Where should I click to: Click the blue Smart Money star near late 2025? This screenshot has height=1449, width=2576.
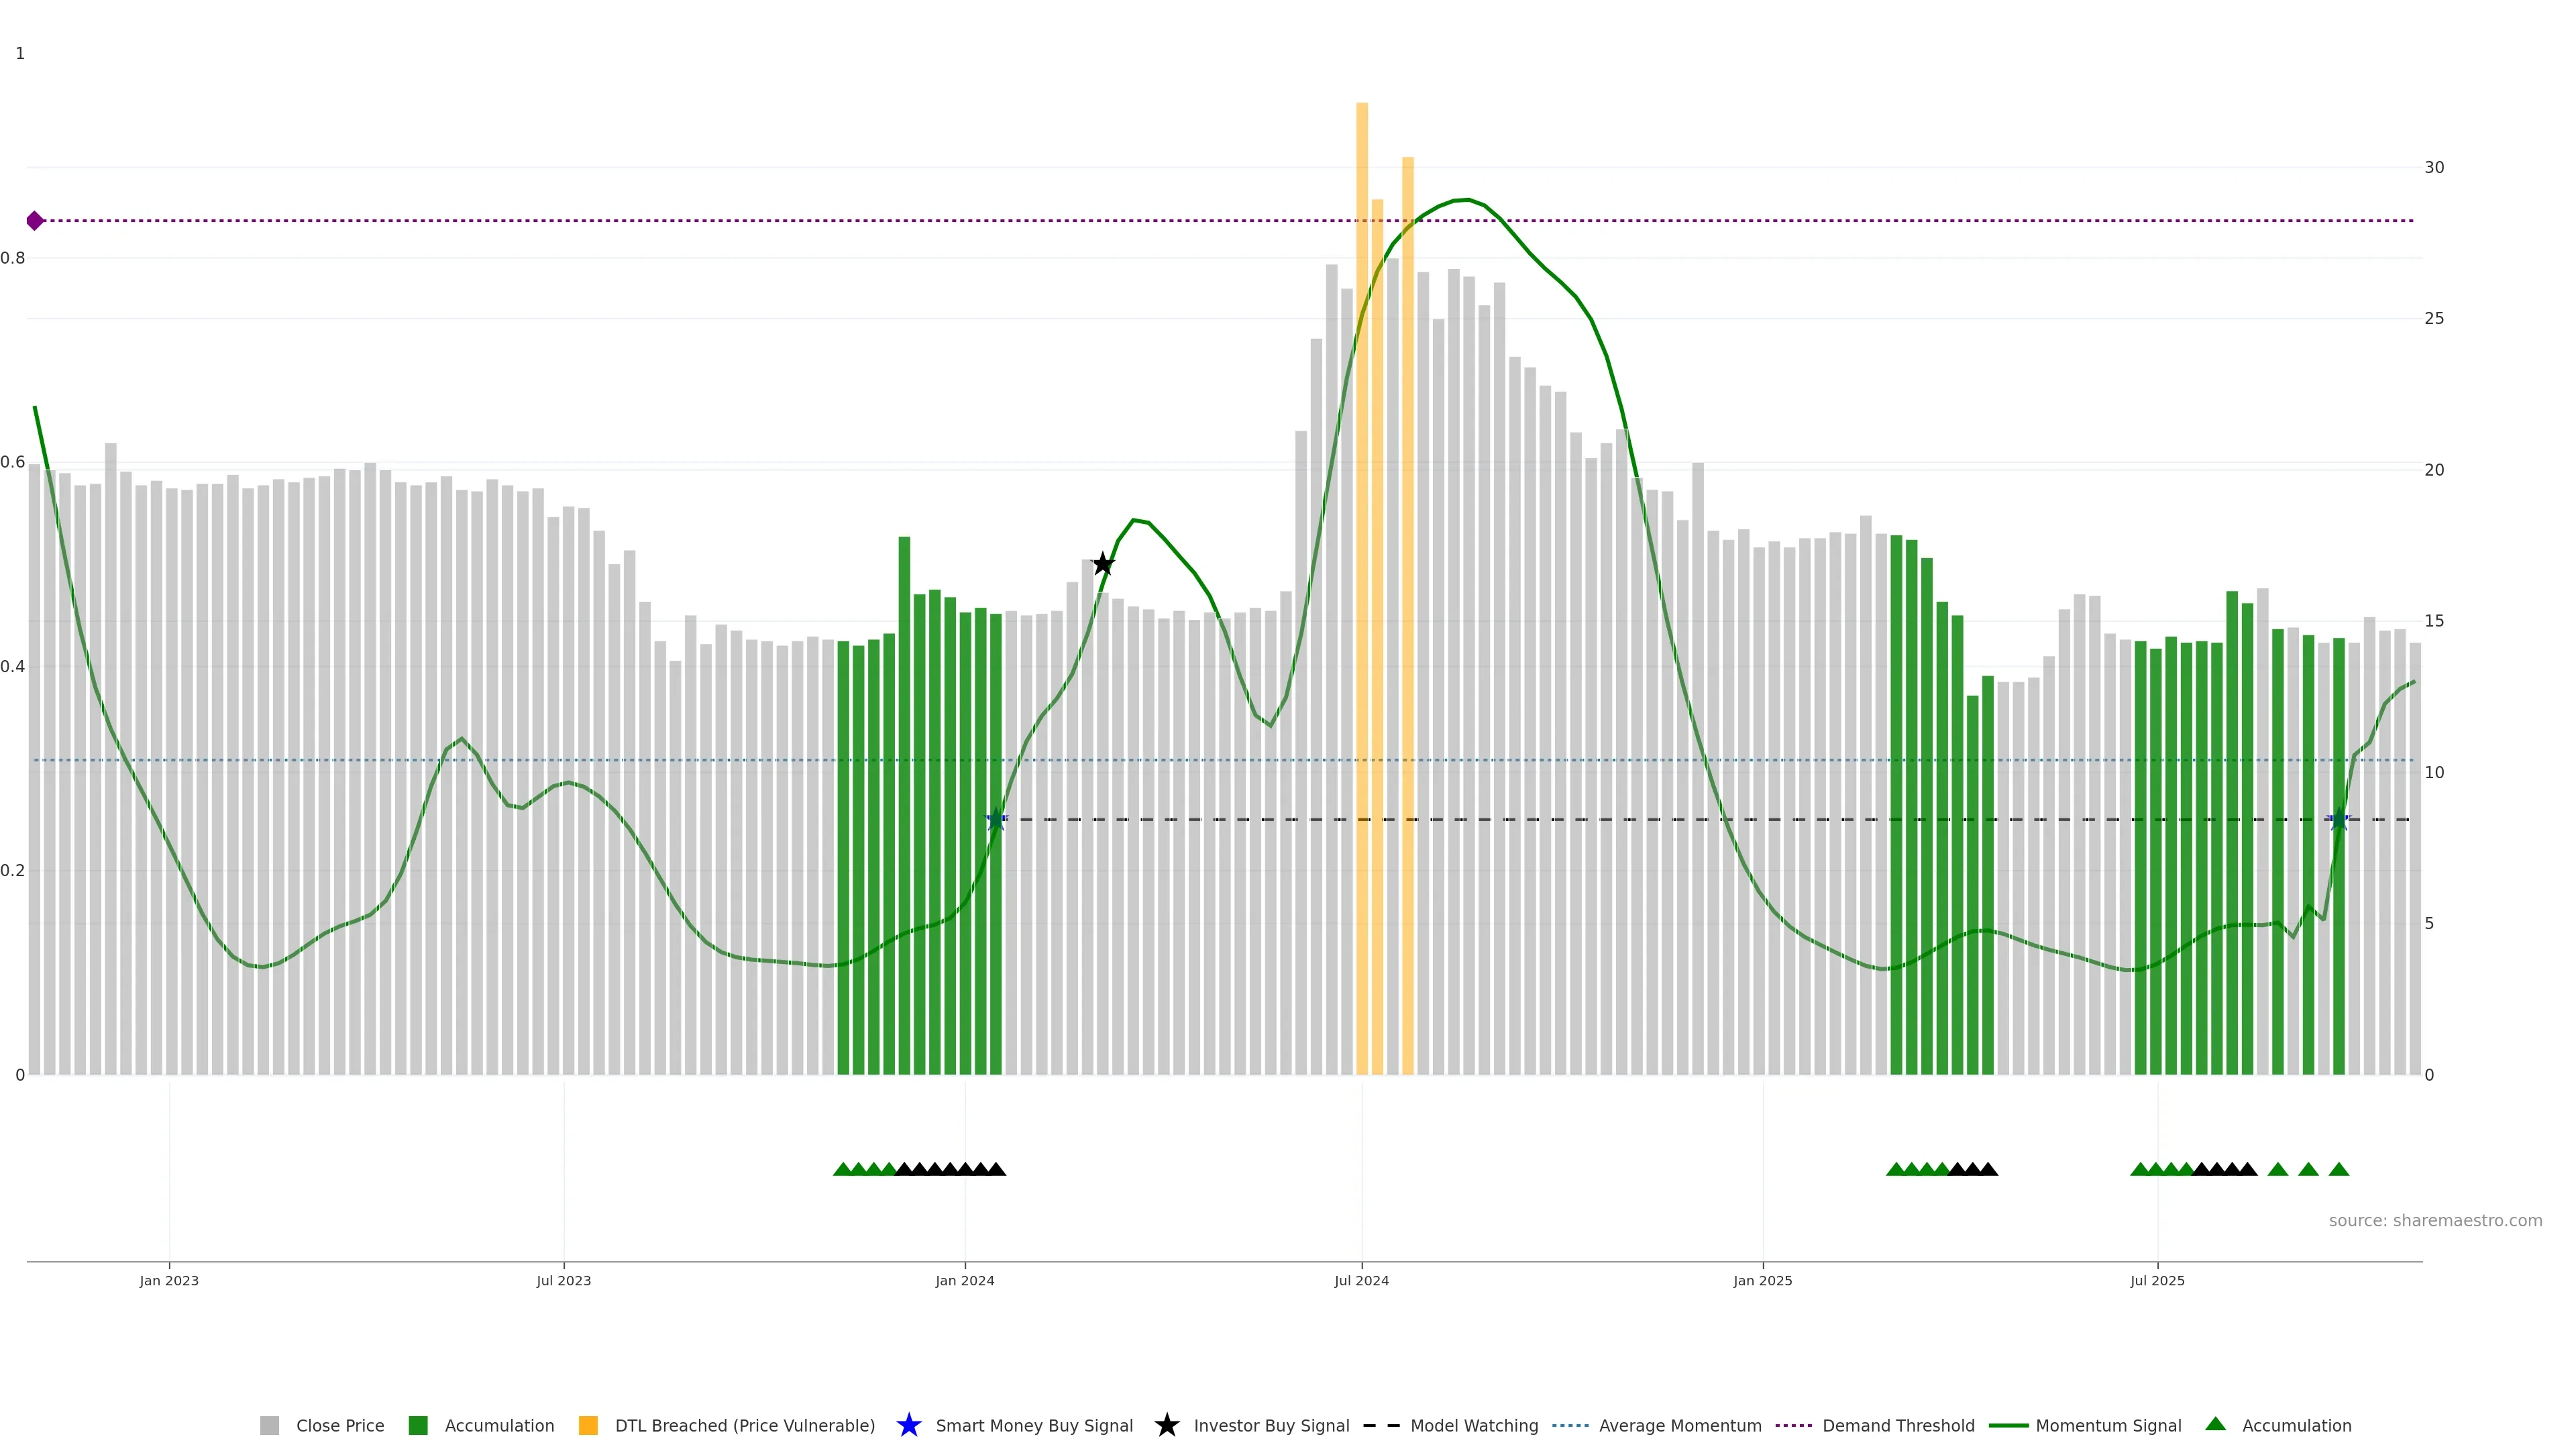[x=2338, y=820]
